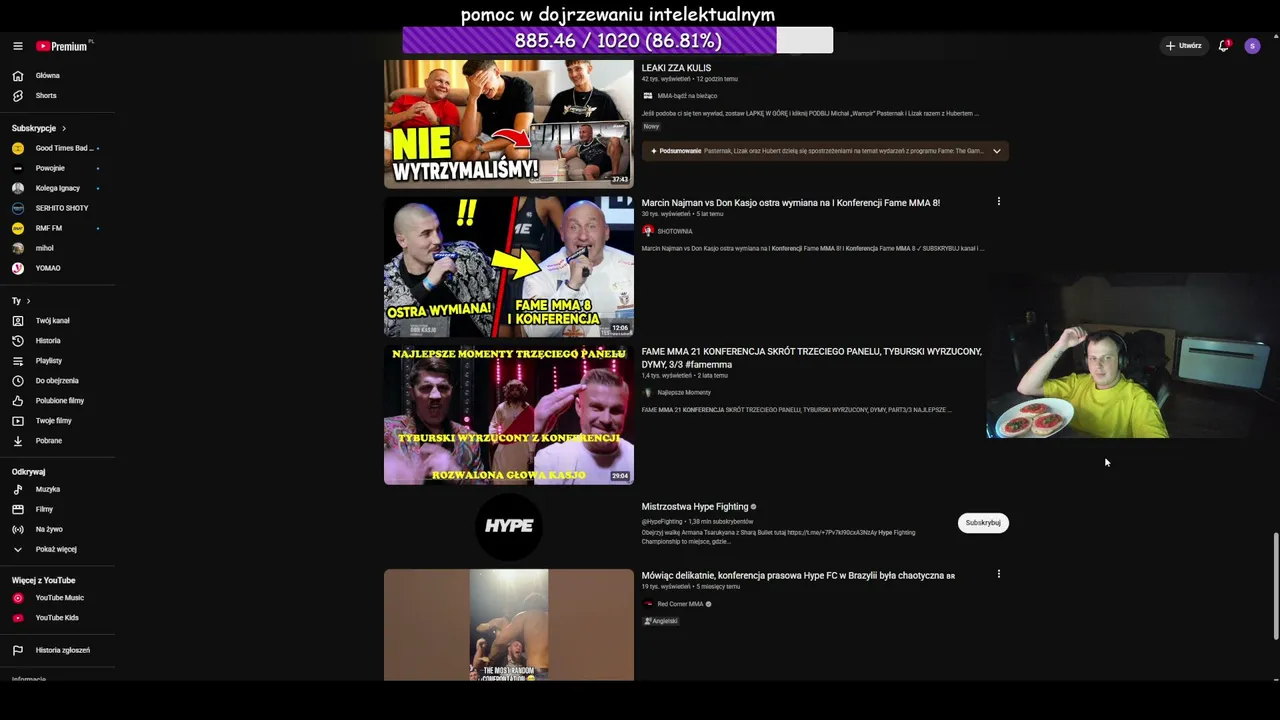Open Marcin Najman vs Don Kasjo title
This screenshot has height=720, width=1280.
pyautogui.click(x=790, y=203)
